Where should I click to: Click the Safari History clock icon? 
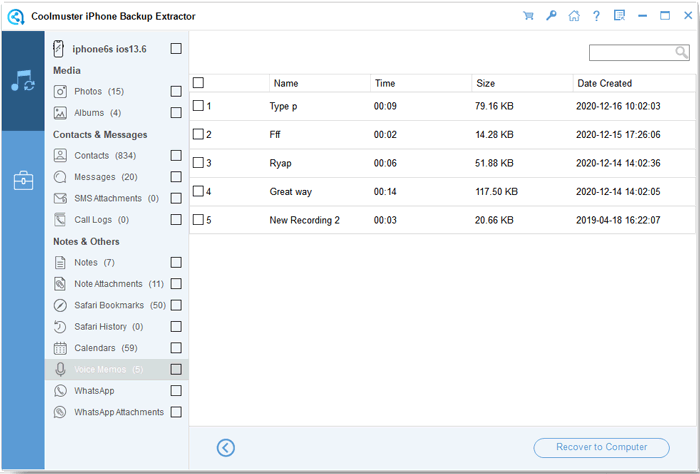60,327
